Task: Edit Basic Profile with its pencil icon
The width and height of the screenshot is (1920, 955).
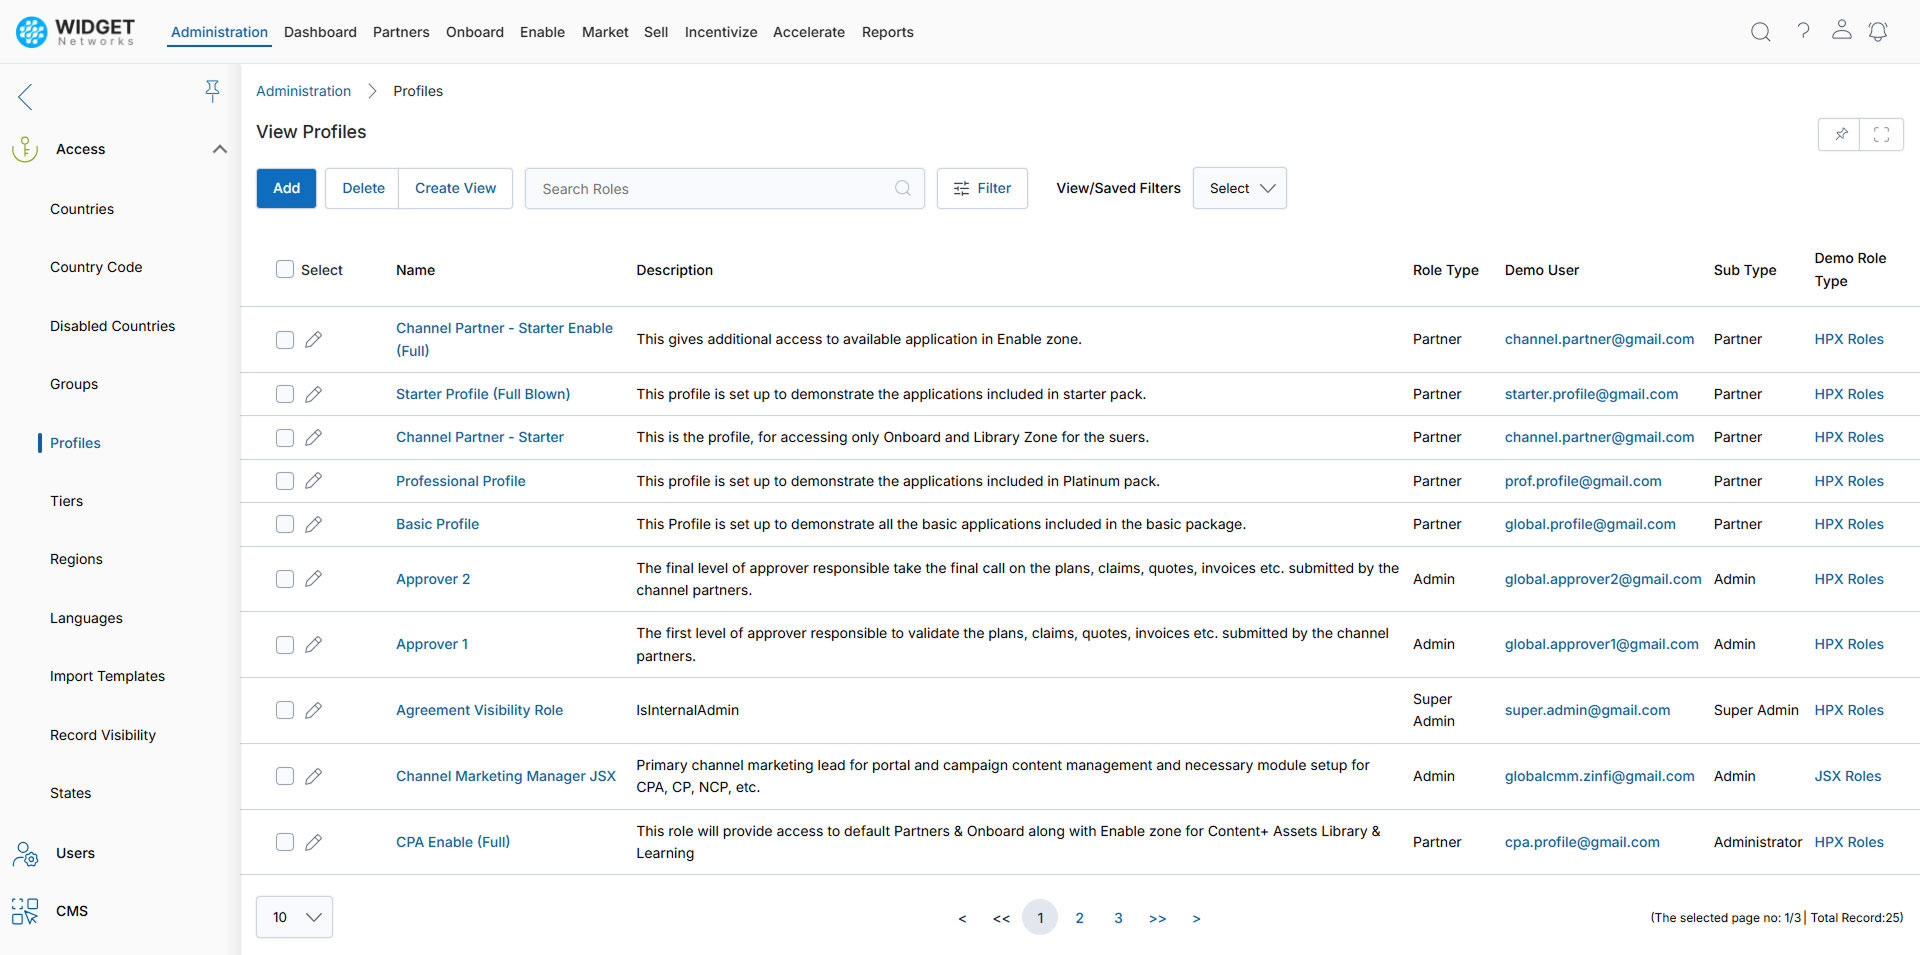Action: 314,524
